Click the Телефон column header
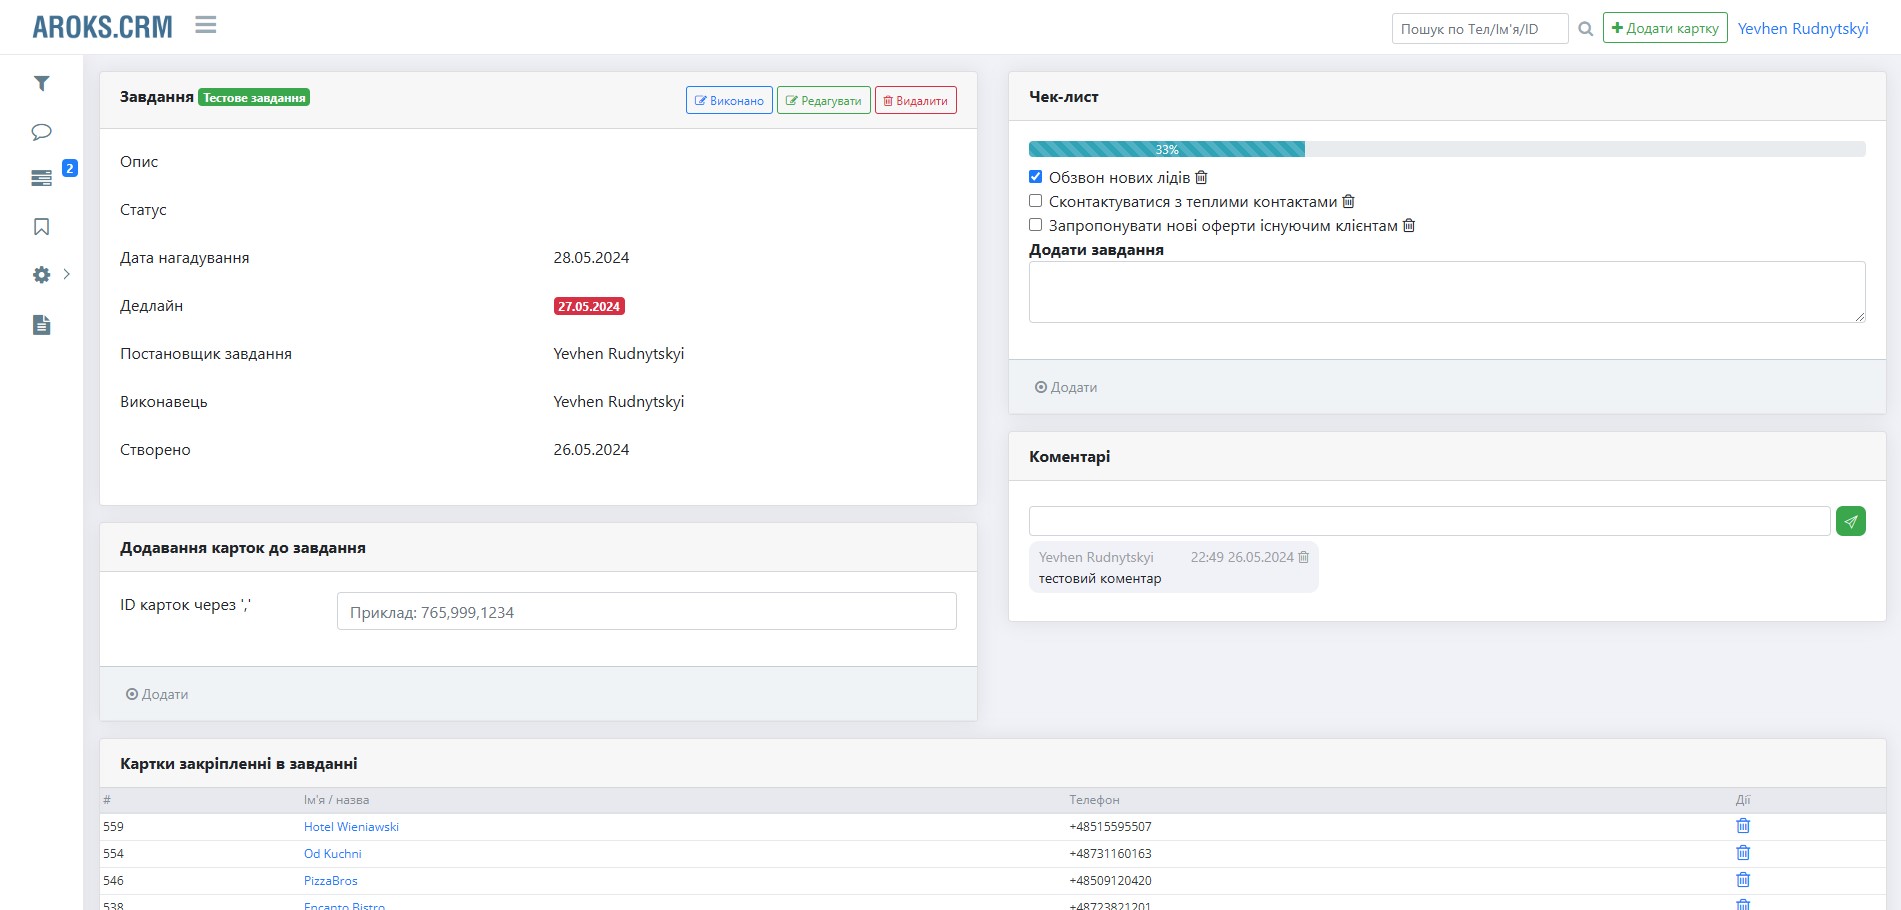This screenshot has height=910, width=1901. (x=1094, y=800)
